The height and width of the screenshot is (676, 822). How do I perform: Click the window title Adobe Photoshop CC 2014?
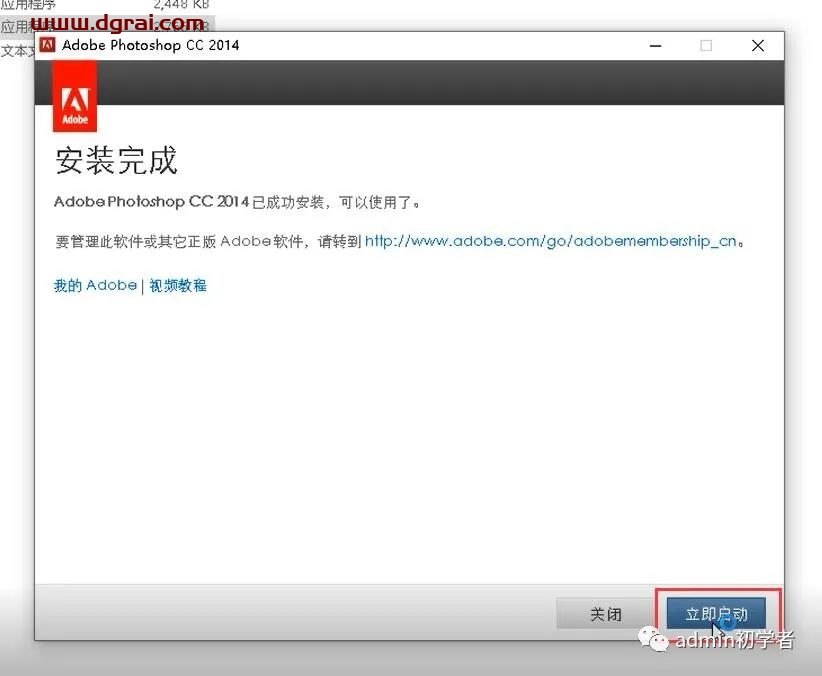tap(150, 45)
